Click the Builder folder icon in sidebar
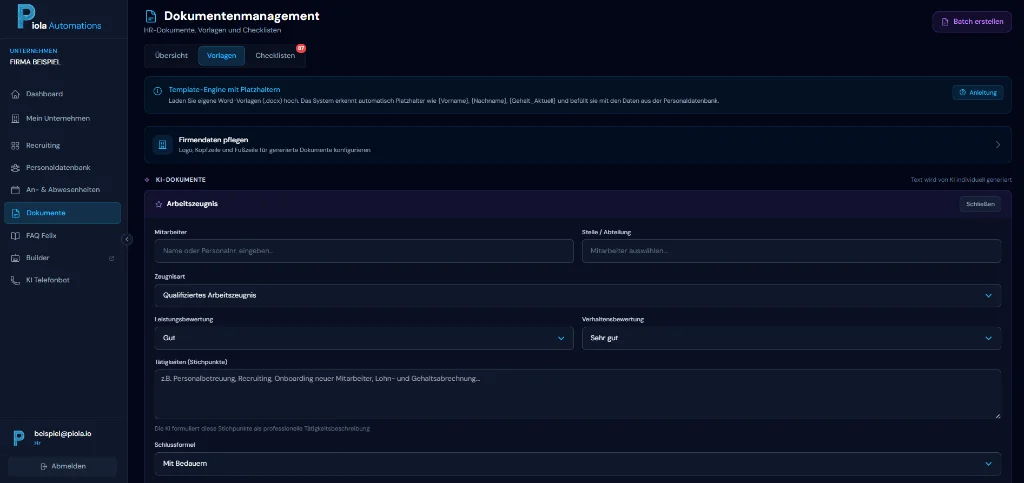This screenshot has width=1024, height=483. (x=15, y=257)
